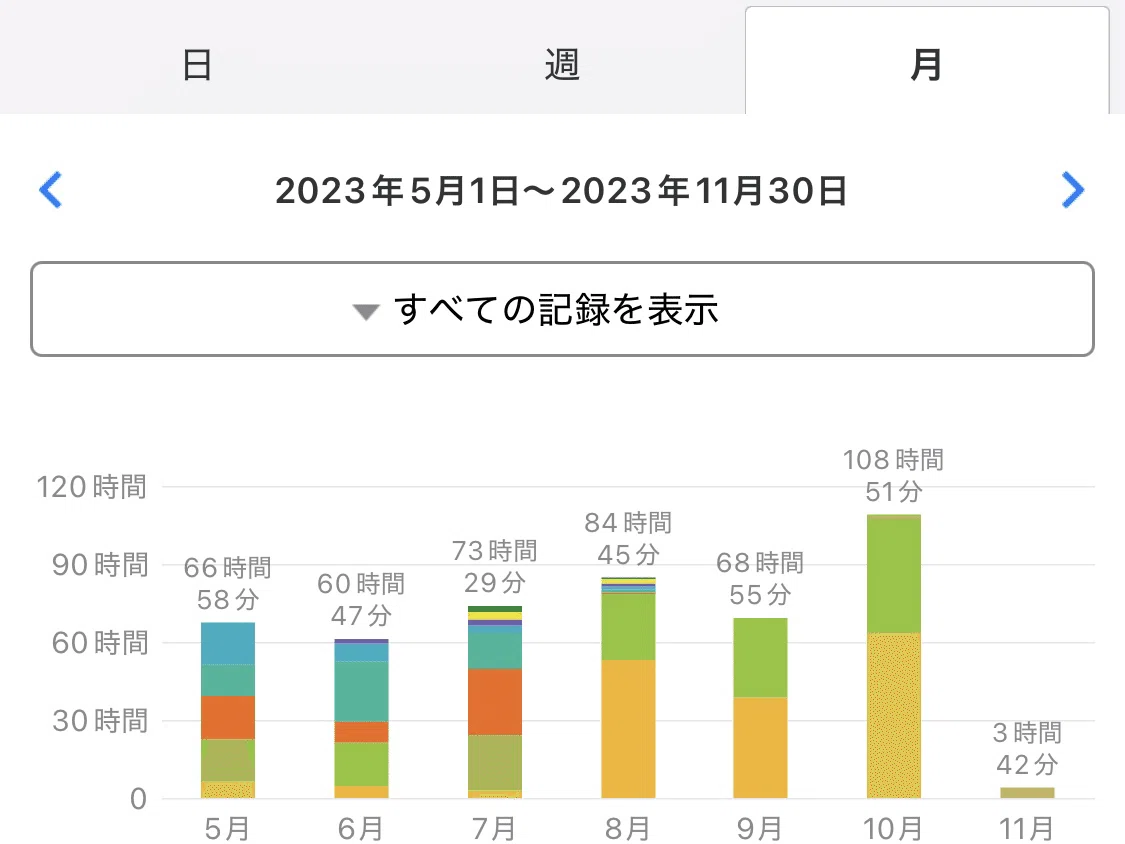Click the 120時間 axis label
Viewport: 1125px width, 844px height.
[91, 487]
